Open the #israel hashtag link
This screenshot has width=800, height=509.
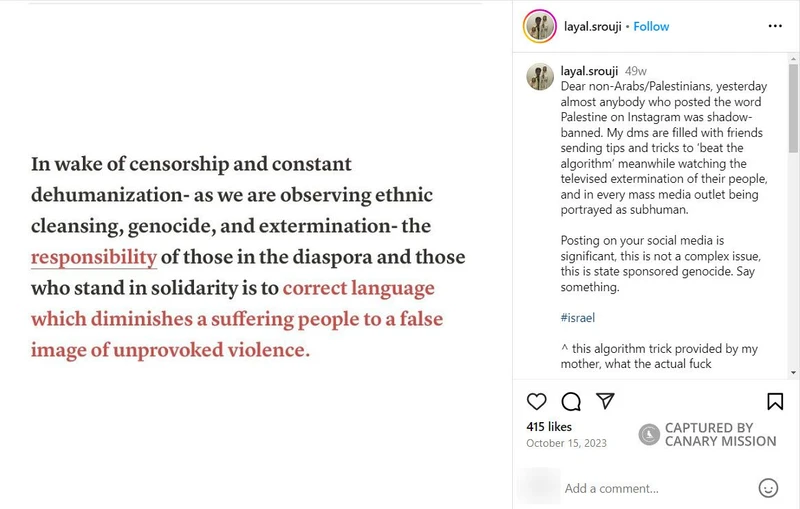pos(580,317)
